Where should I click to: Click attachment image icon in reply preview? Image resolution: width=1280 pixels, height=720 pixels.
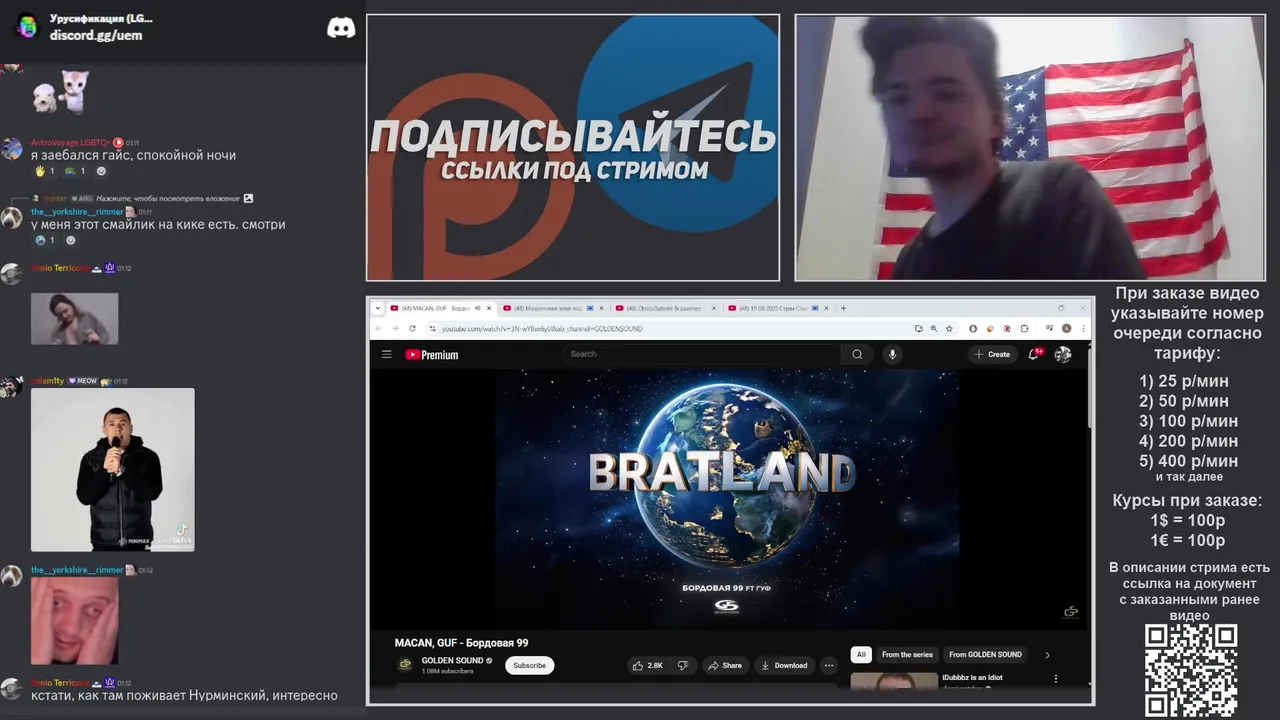[248, 198]
